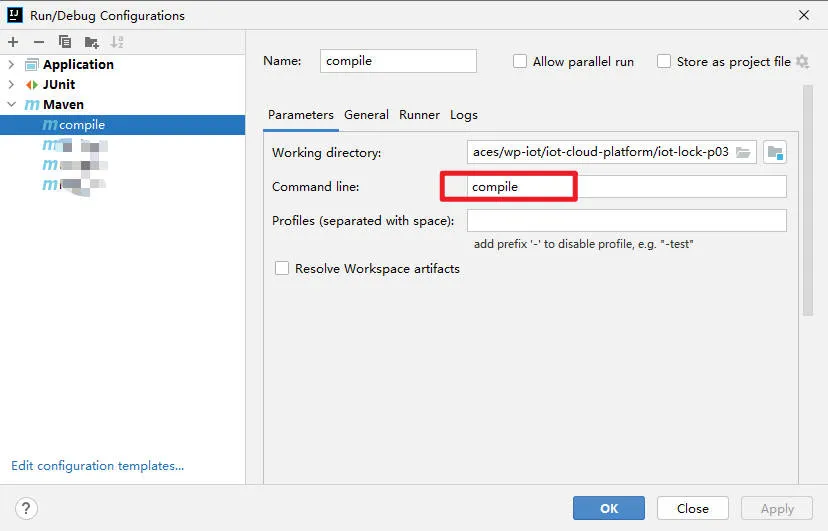The image size is (828, 531).
Task: Open the Runner tab
Action: 419,115
